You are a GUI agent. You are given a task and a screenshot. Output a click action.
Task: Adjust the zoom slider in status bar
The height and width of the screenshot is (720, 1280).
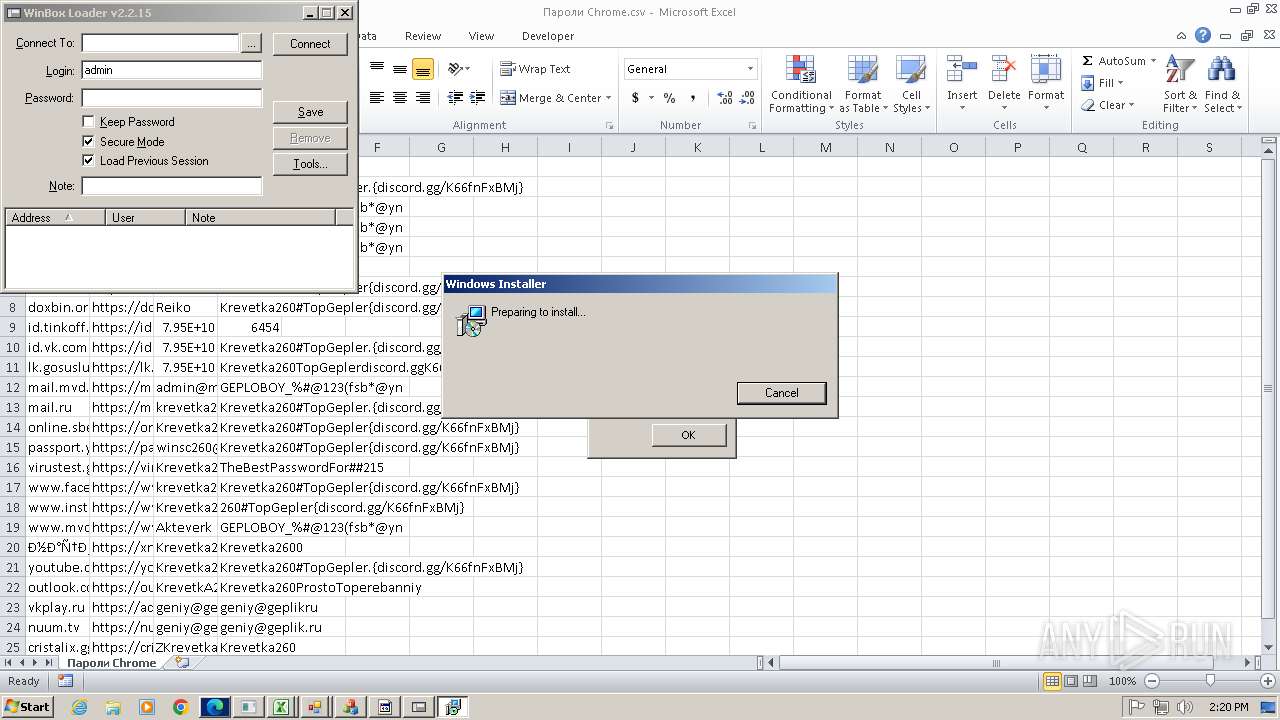pos(1210,681)
